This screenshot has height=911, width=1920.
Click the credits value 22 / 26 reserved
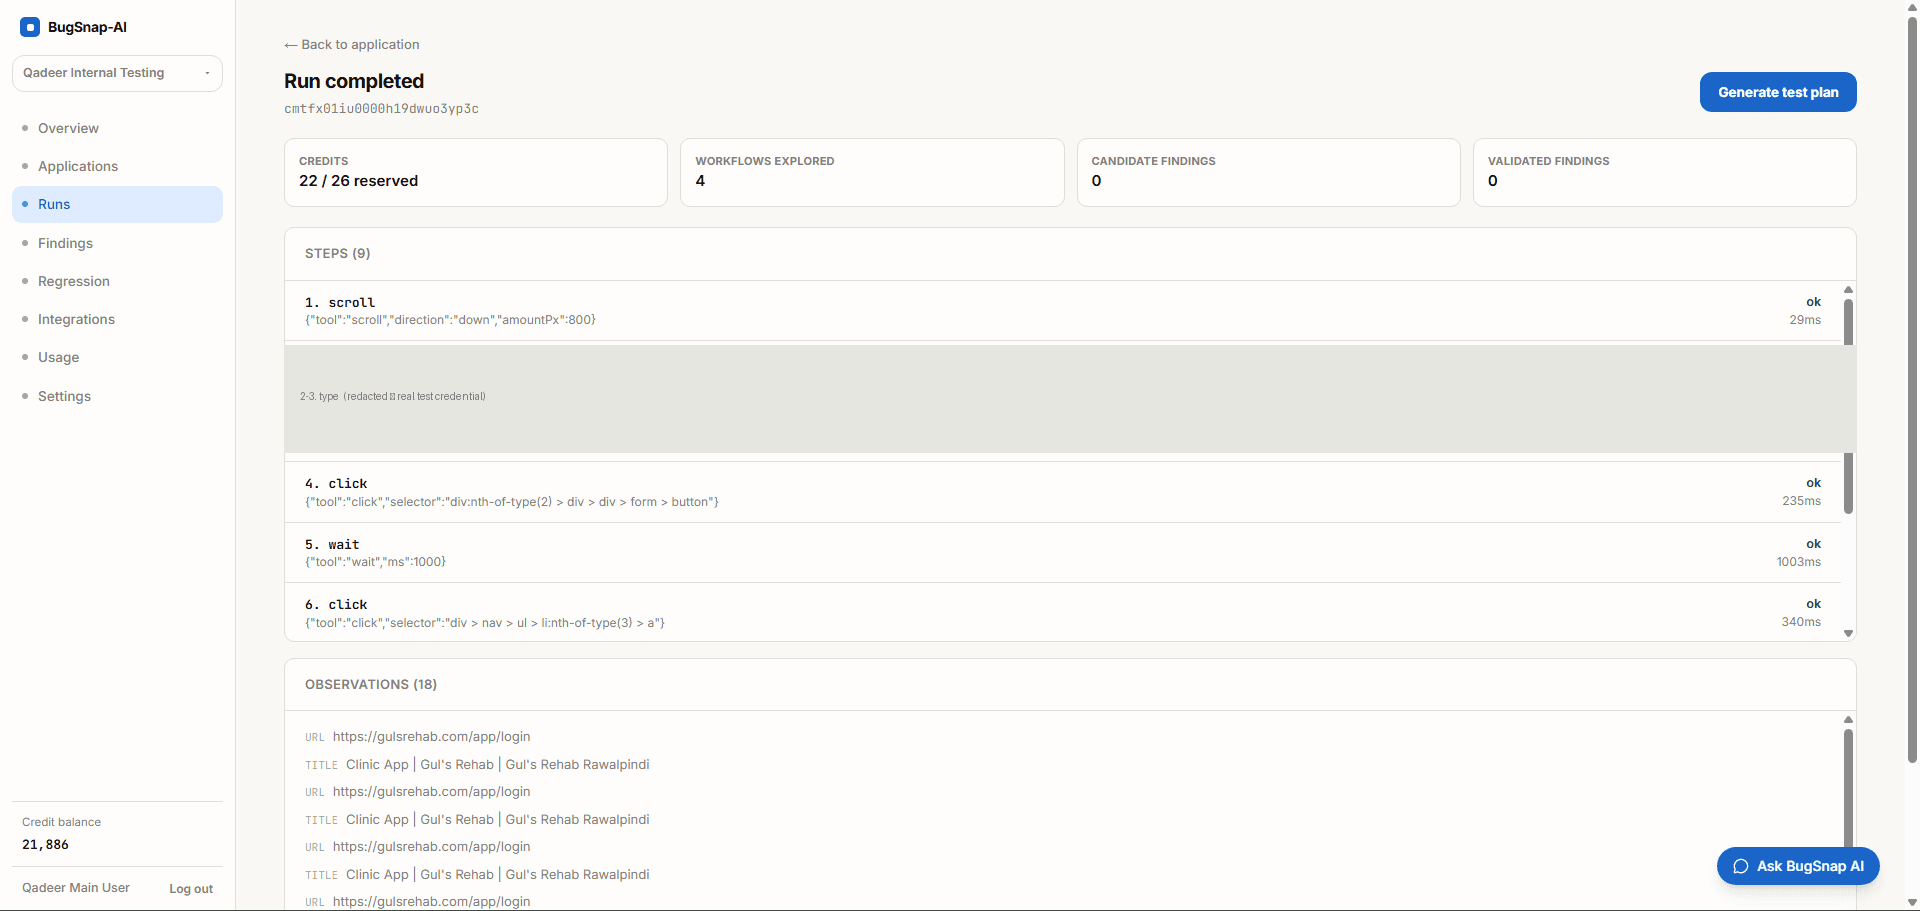click(358, 181)
